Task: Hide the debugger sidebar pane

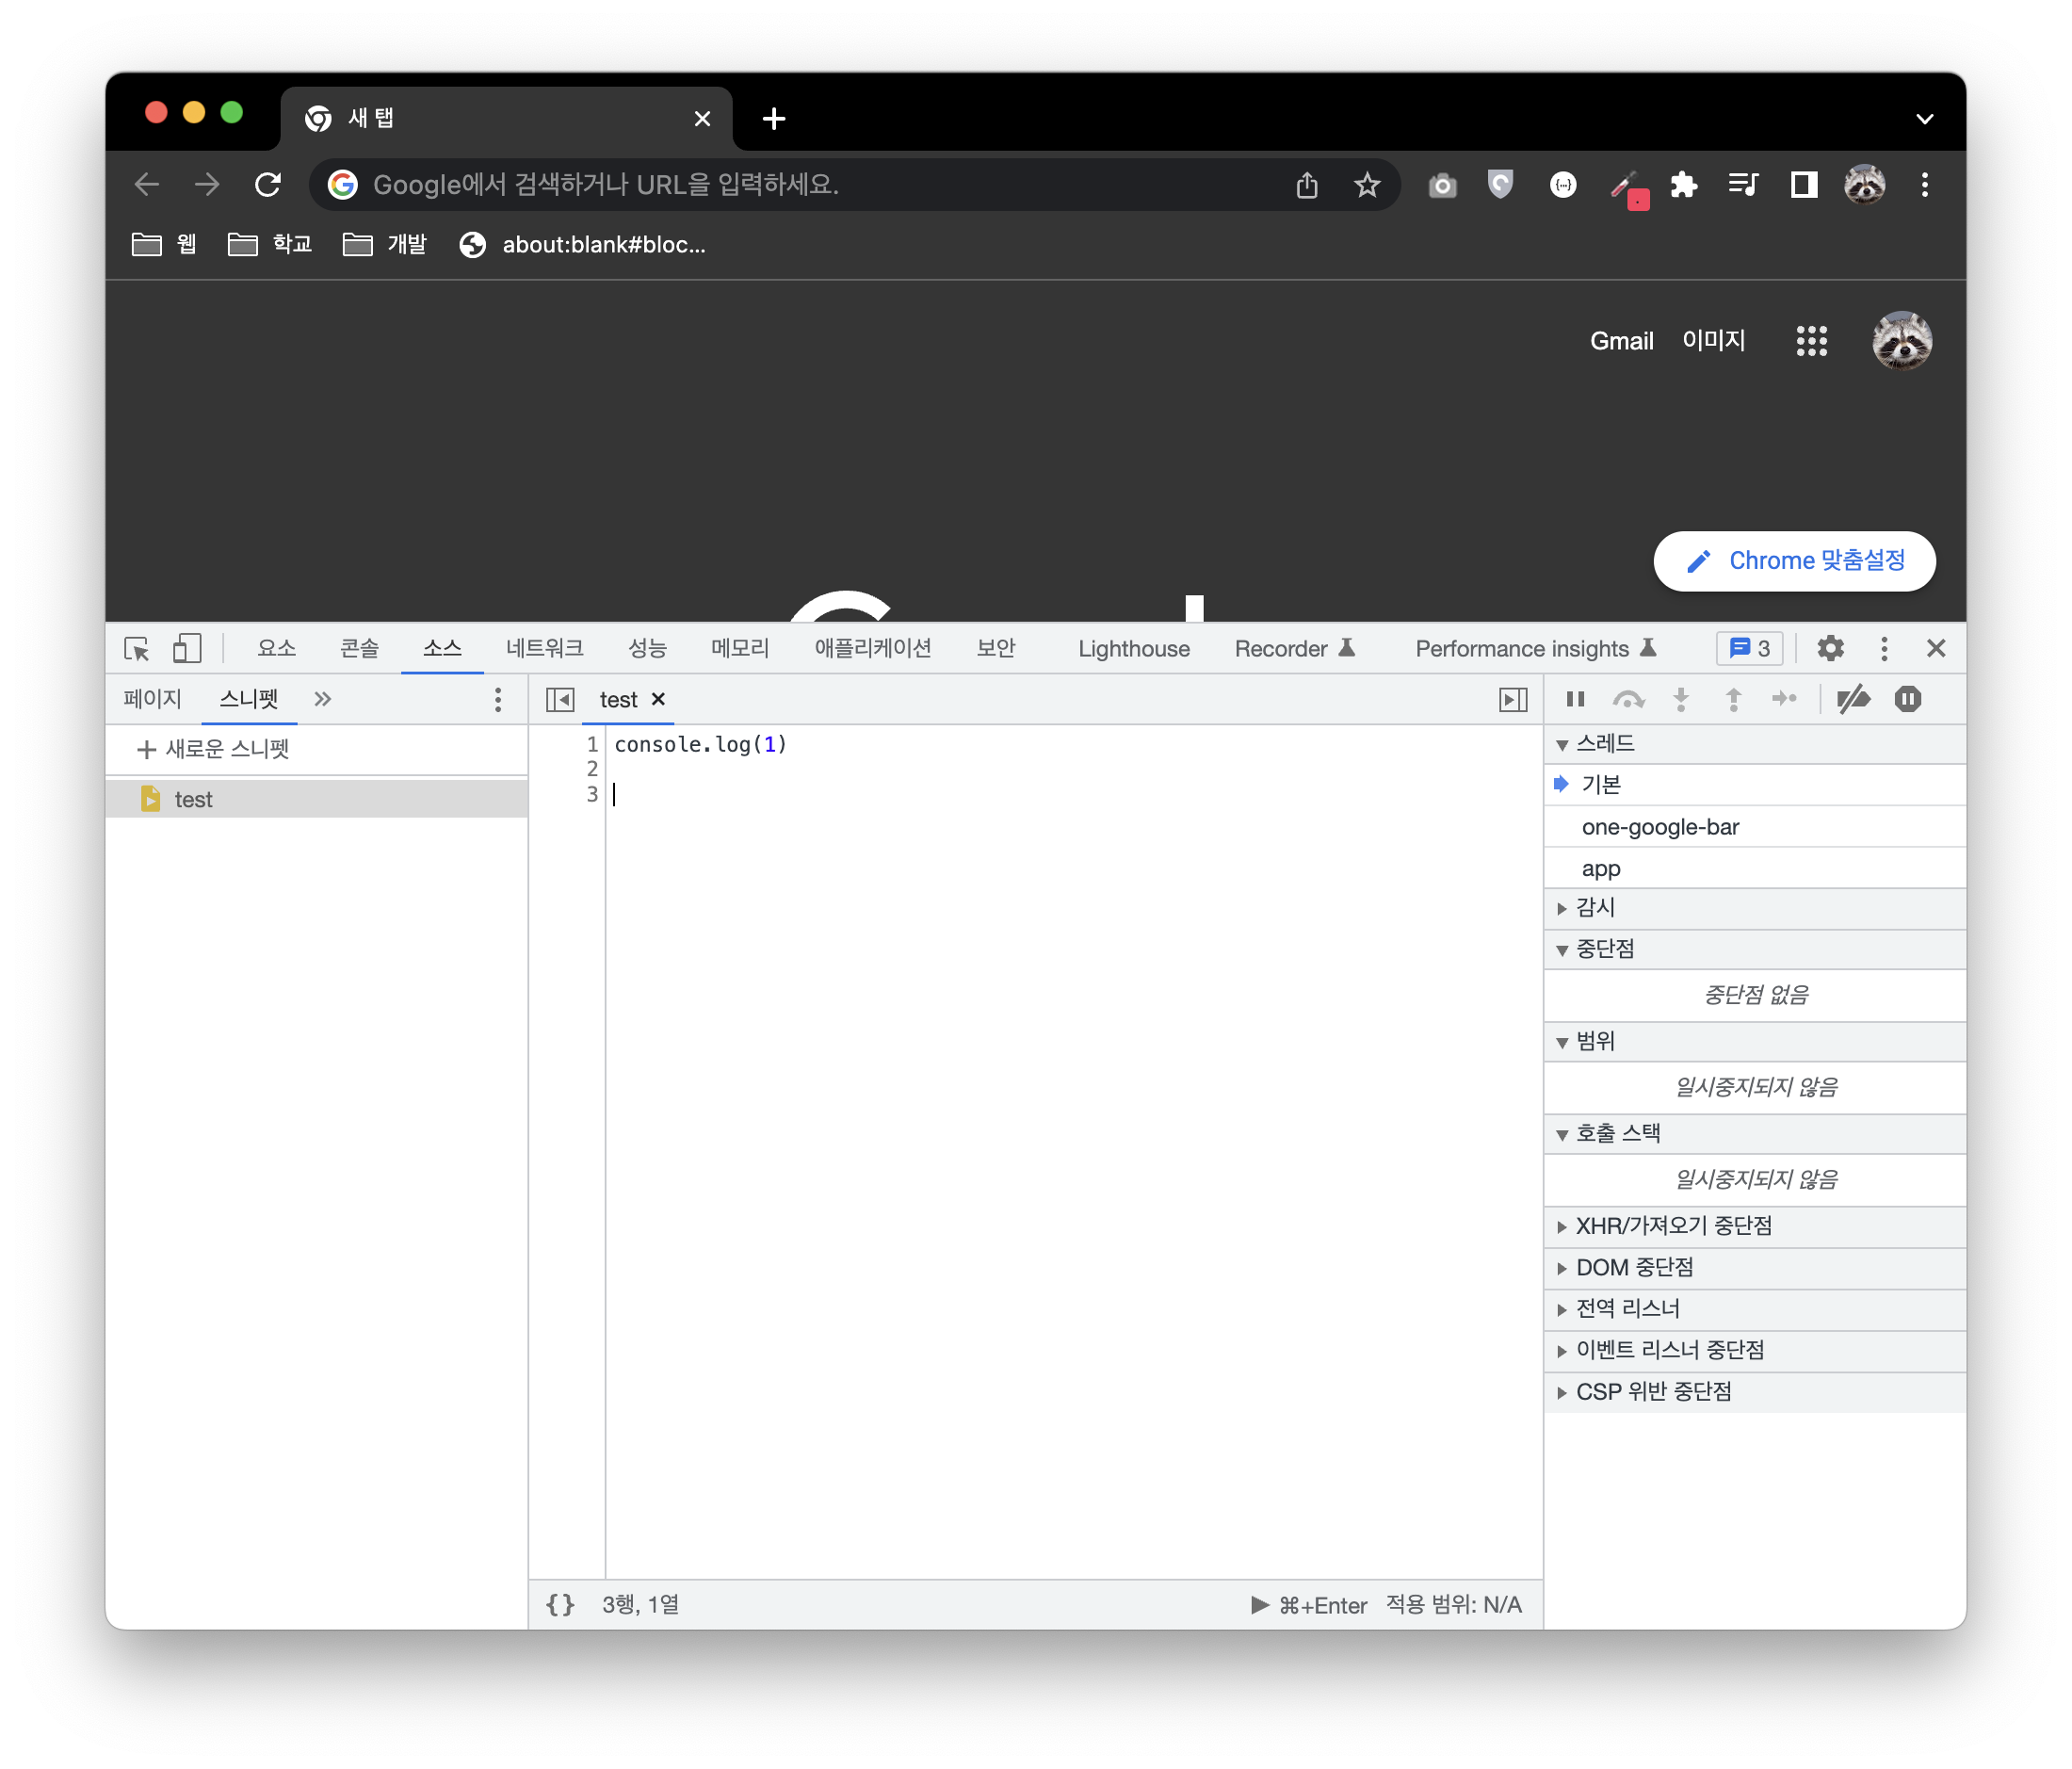Action: pos(1513,700)
